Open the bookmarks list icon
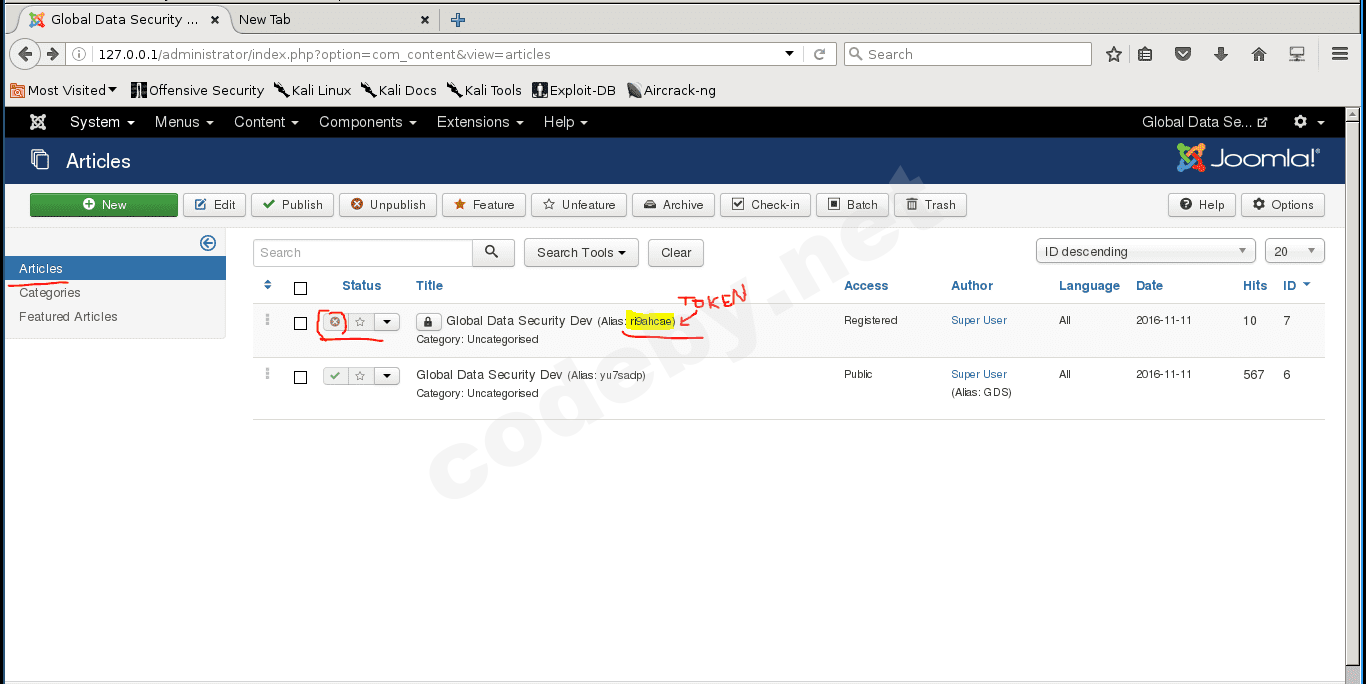This screenshot has height=684, width=1366. [1146, 54]
